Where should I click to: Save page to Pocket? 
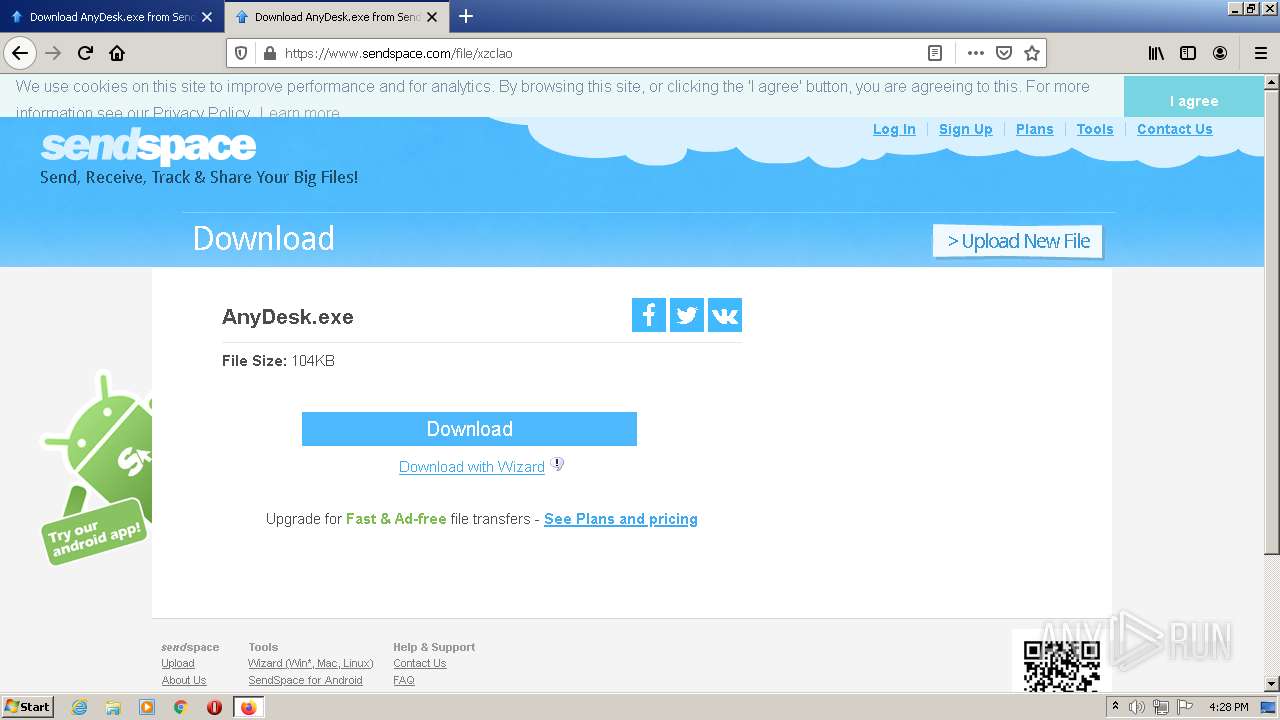pyautogui.click(x=1004, y=53)
